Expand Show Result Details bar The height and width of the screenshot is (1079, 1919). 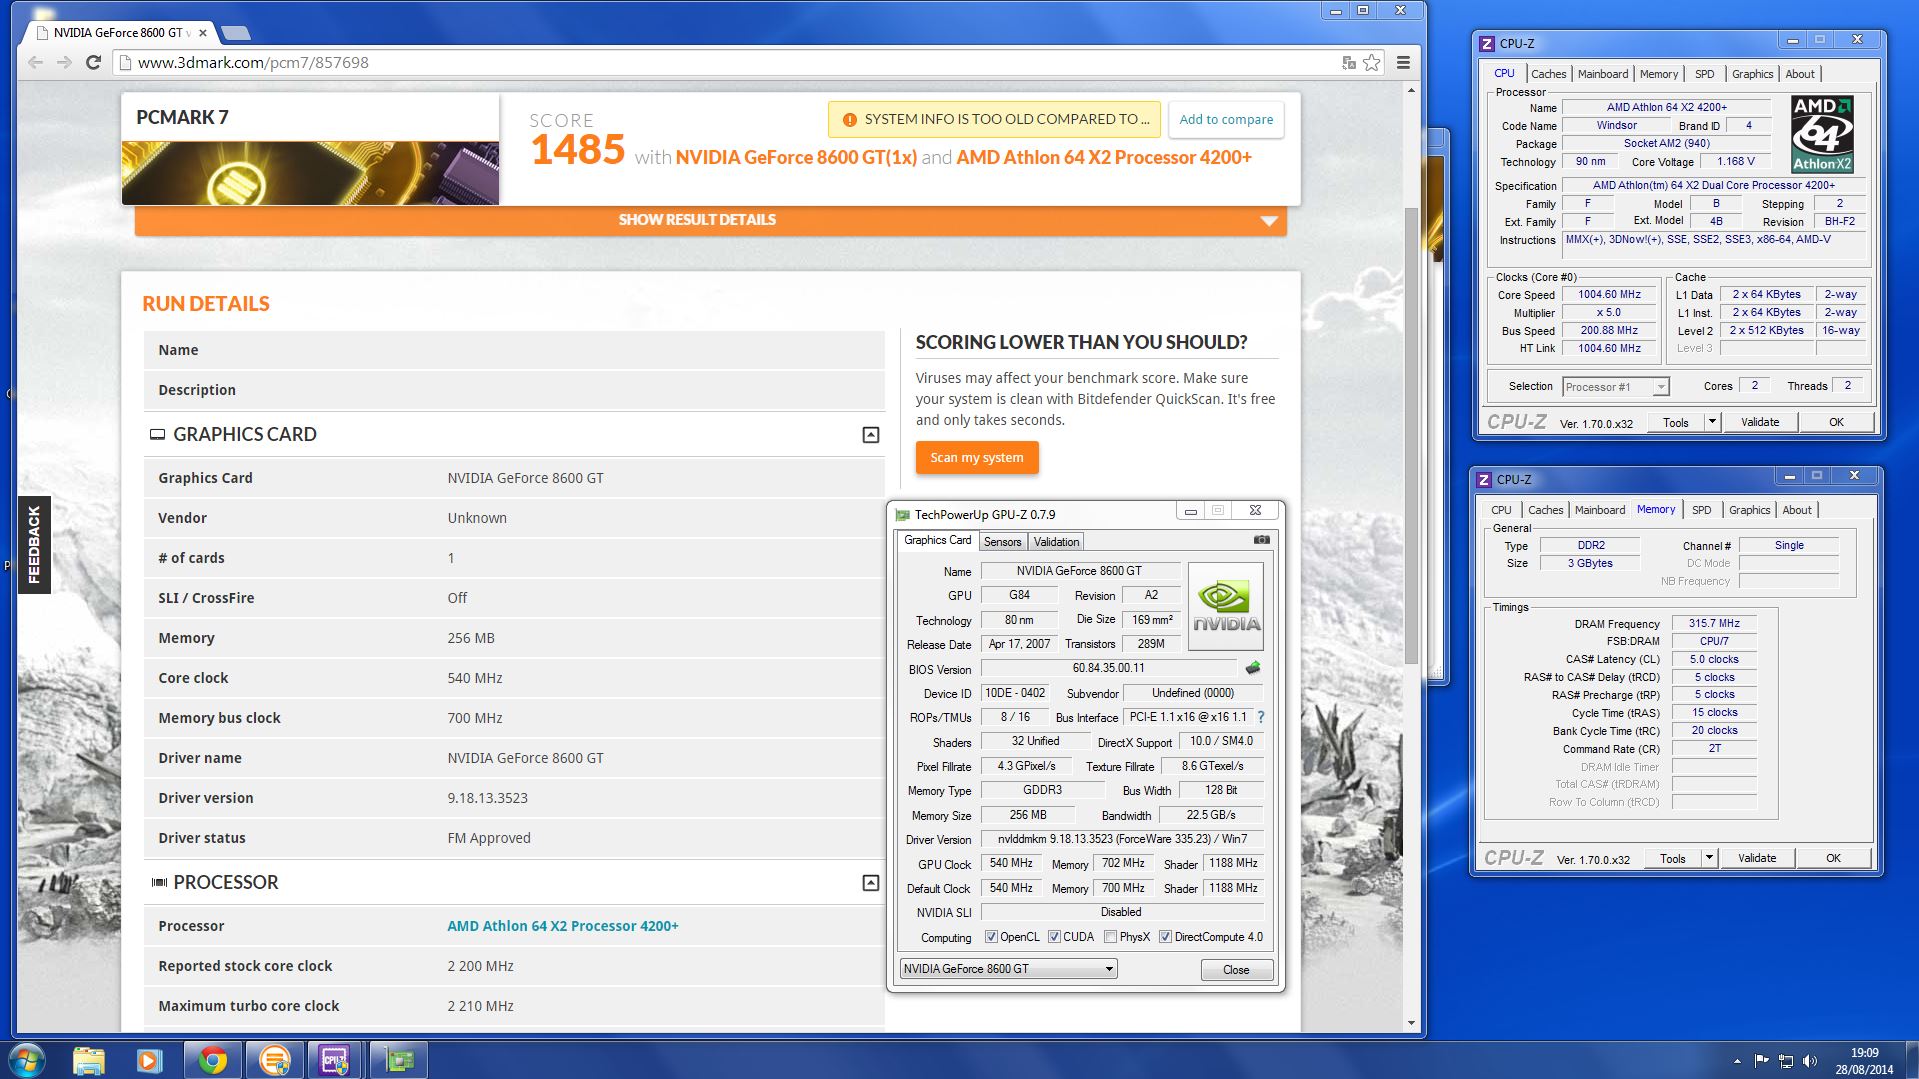coord(710,220)
